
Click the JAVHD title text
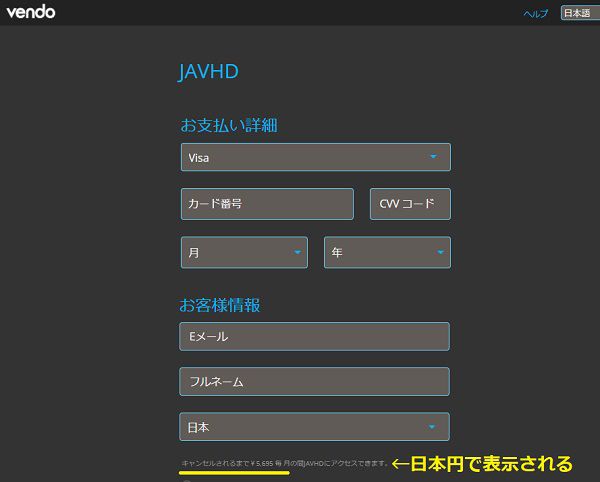point(209,72)
